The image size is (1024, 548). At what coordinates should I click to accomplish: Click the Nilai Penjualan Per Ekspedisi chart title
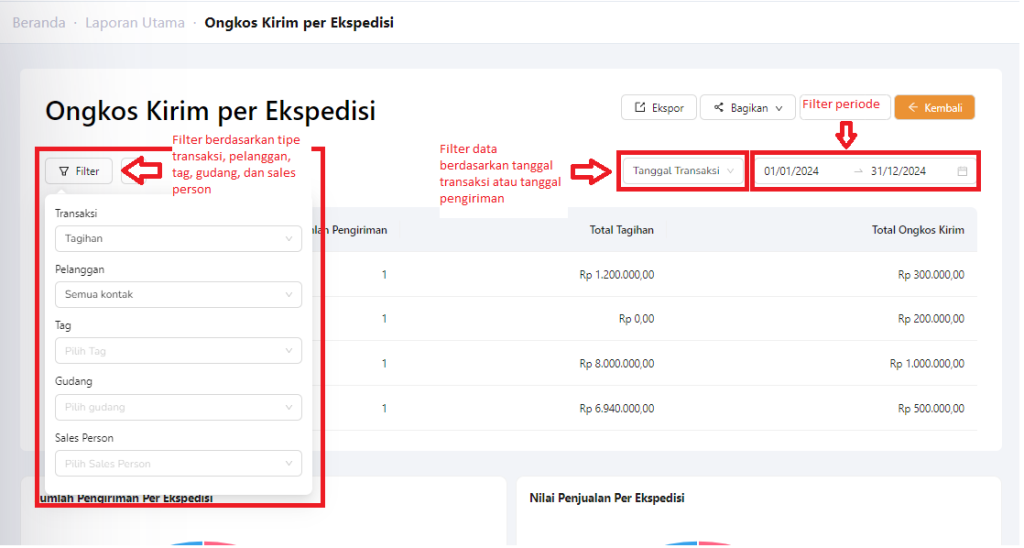[609, 500]
